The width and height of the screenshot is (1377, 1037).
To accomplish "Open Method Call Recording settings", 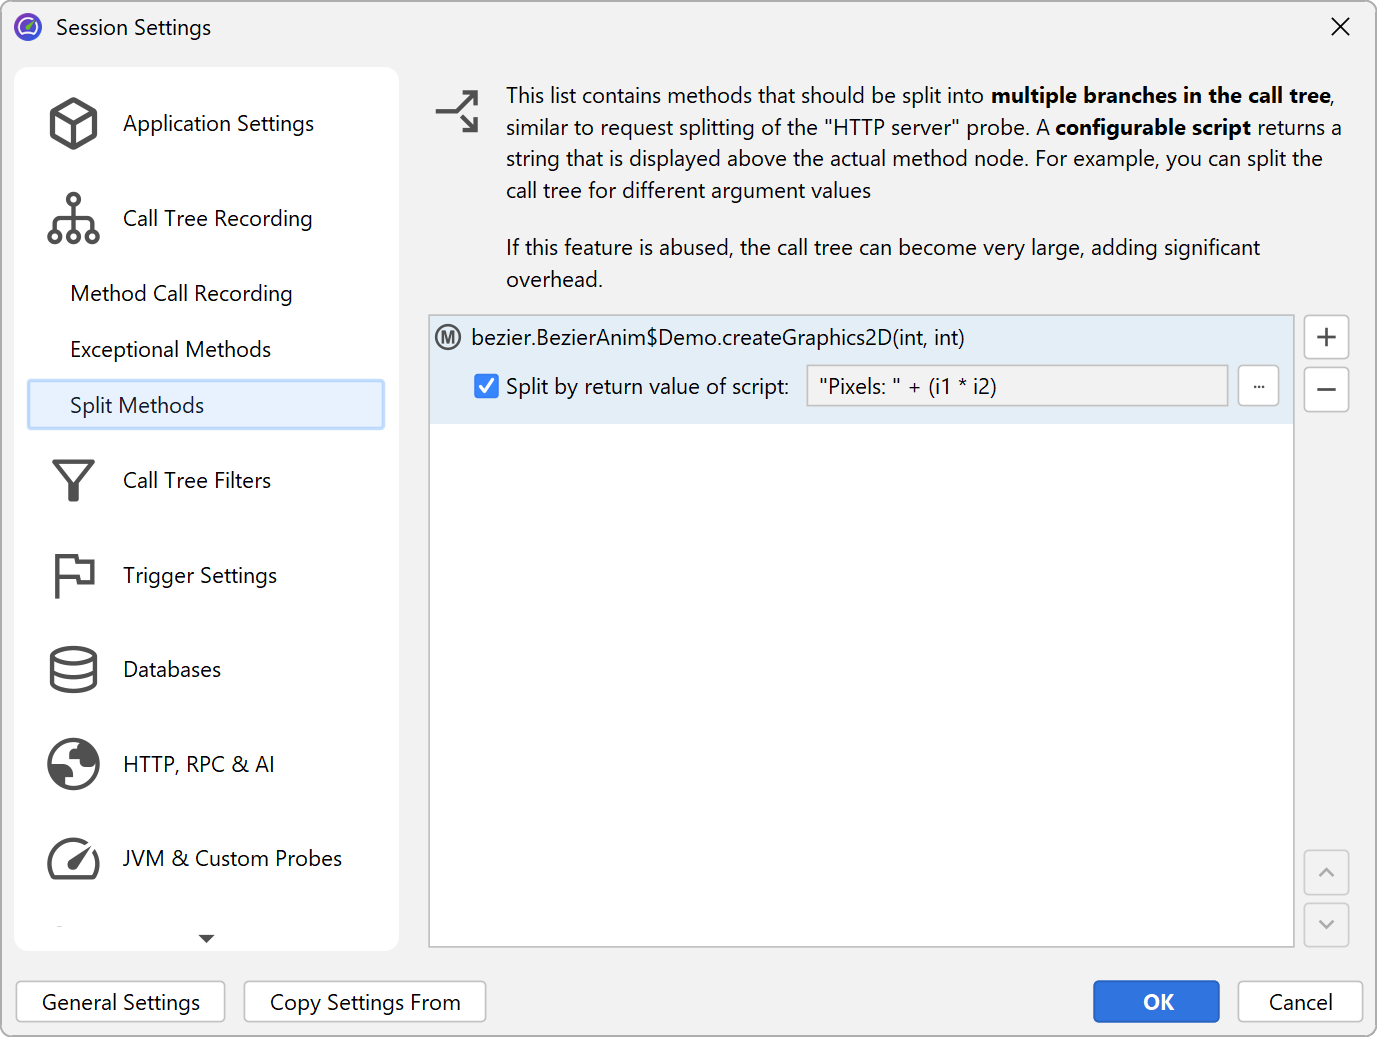I will (181, 294).
